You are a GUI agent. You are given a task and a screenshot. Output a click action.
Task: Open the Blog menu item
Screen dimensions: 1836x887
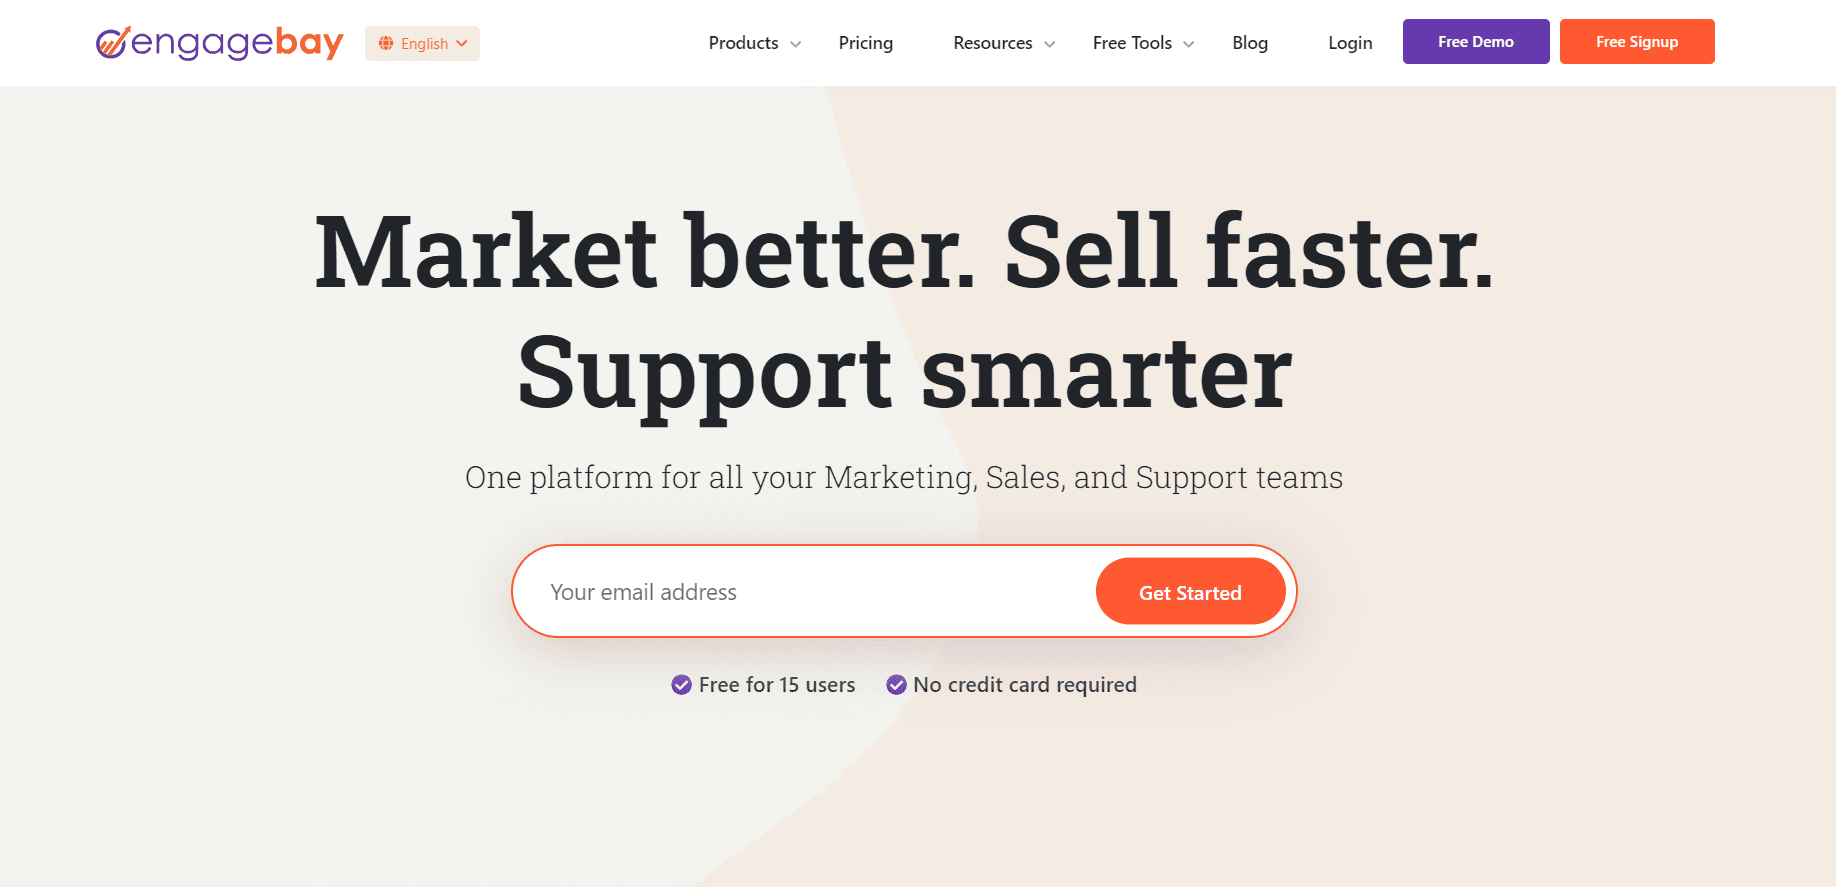click(x=1250, y=43)
